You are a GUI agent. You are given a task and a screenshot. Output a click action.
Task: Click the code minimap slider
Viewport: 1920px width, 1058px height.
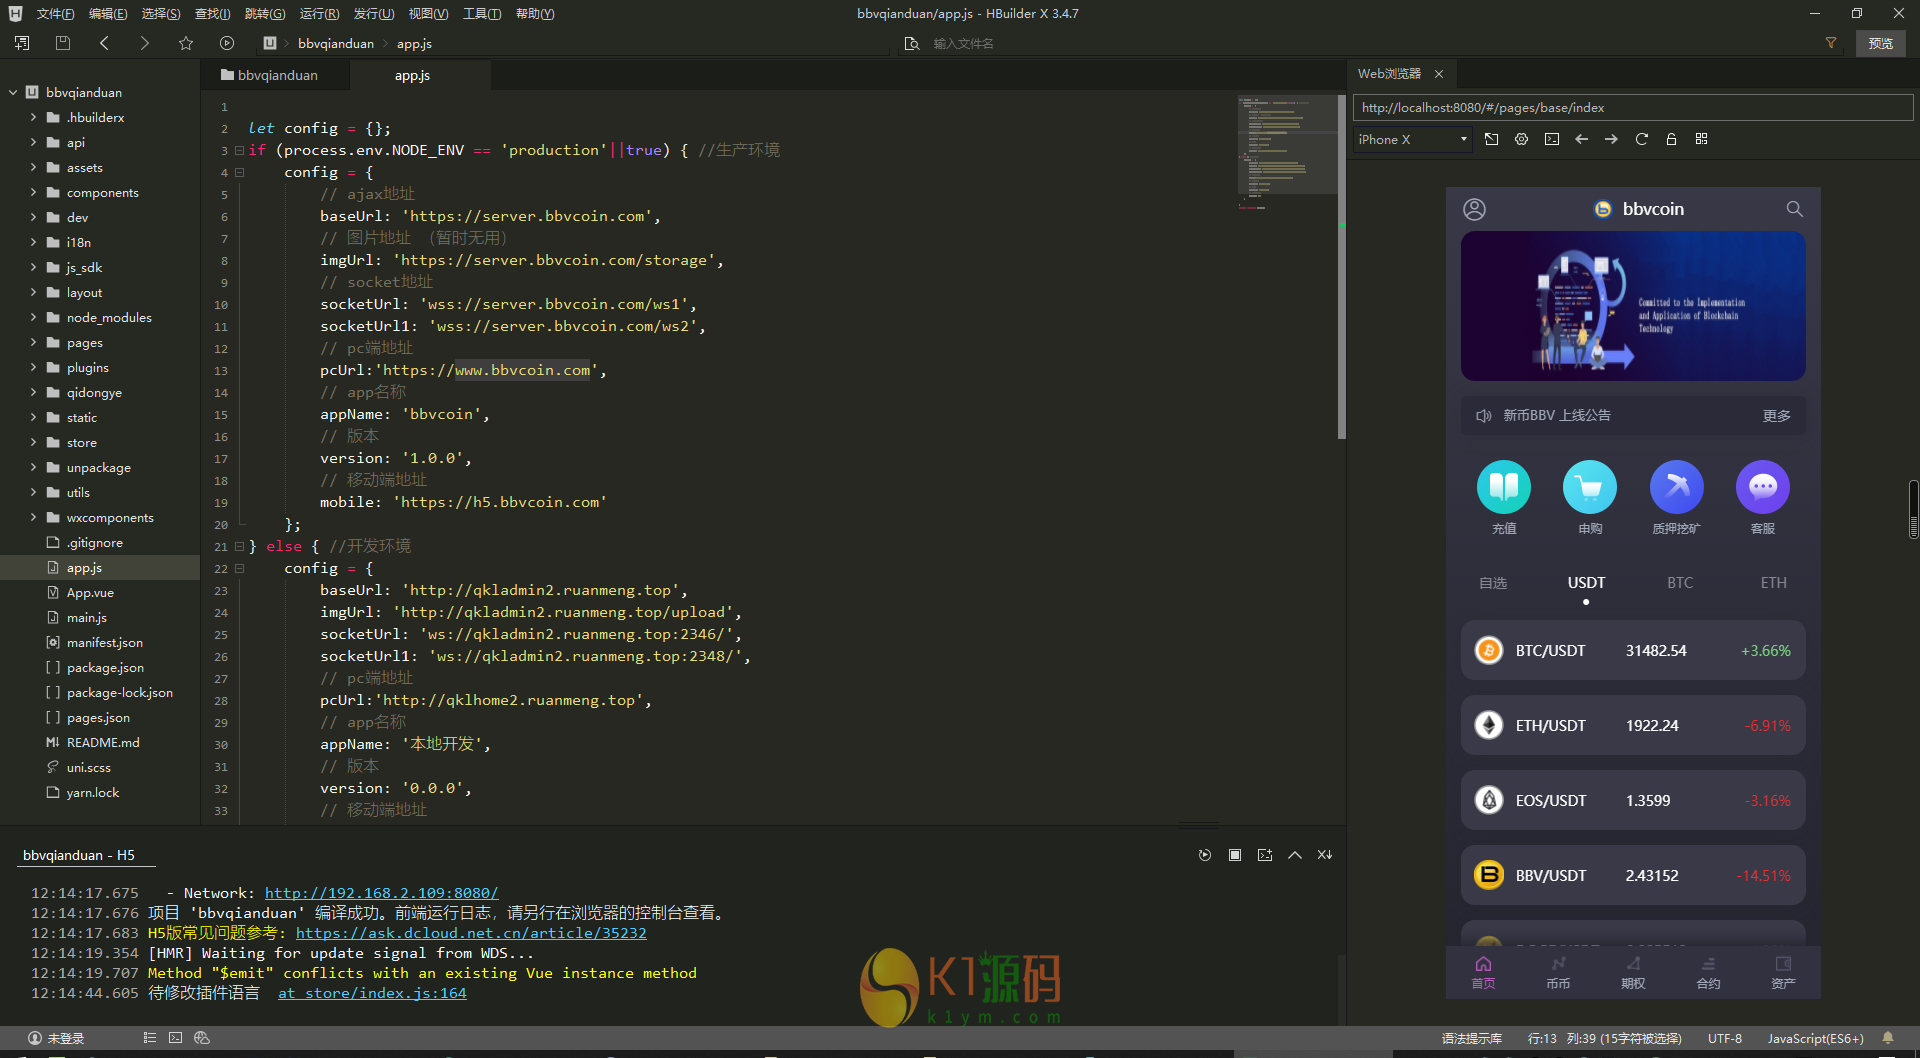click(x=1290, y=145)
